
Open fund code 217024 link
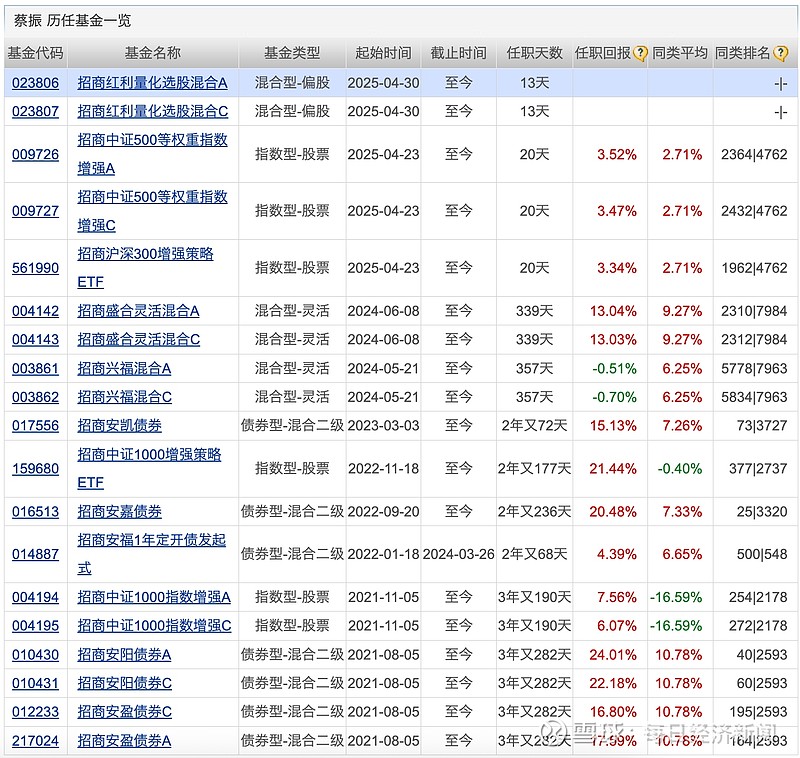(35, 741)
